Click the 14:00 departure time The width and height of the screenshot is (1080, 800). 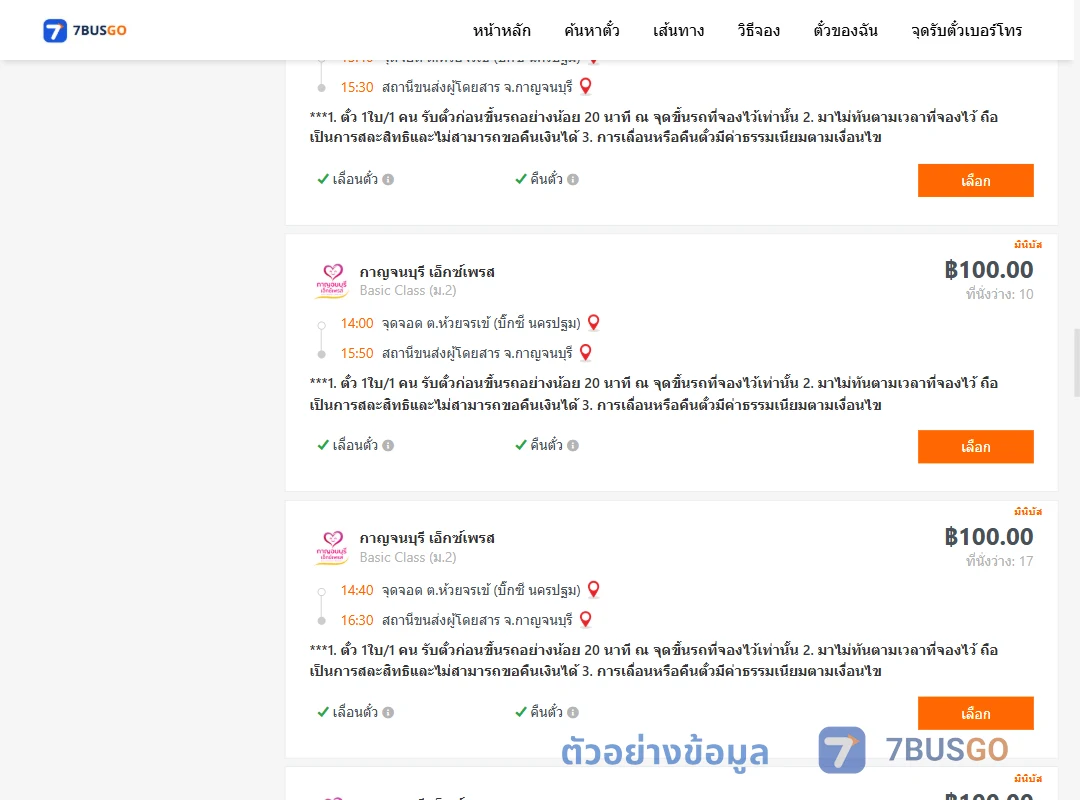[357, 323]
